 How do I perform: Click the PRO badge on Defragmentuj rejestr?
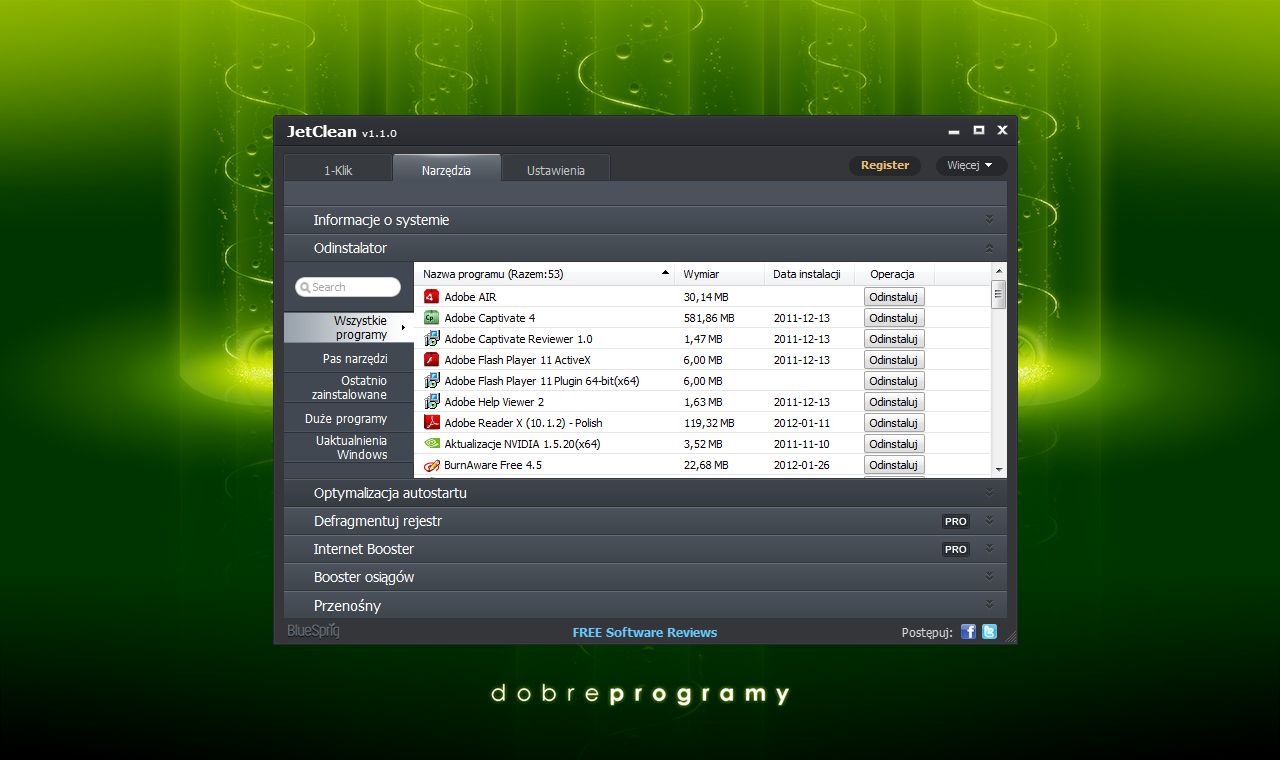[x=956, y=521]
